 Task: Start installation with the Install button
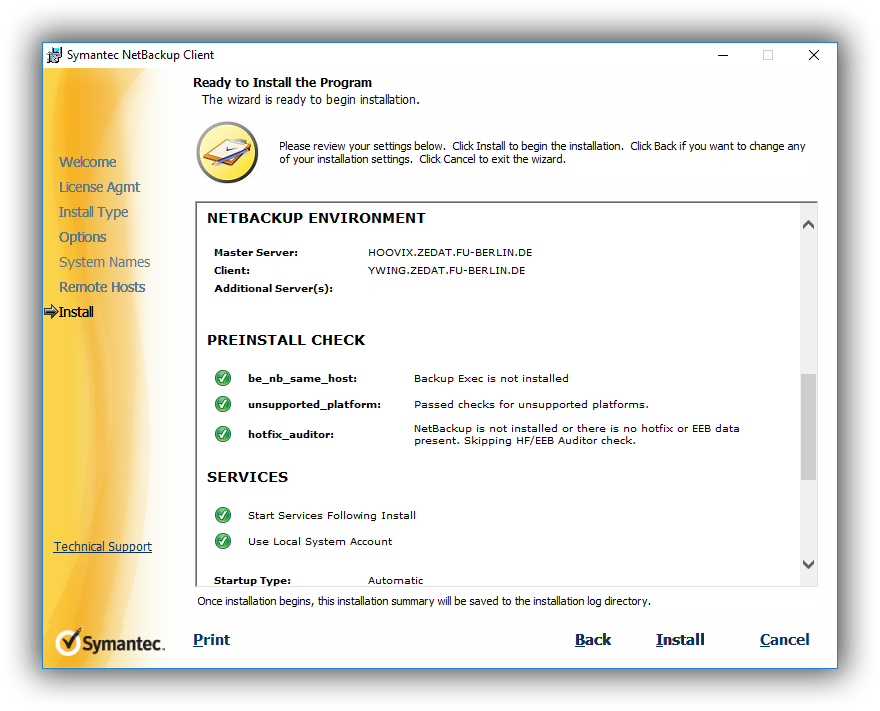click(680, 640)
